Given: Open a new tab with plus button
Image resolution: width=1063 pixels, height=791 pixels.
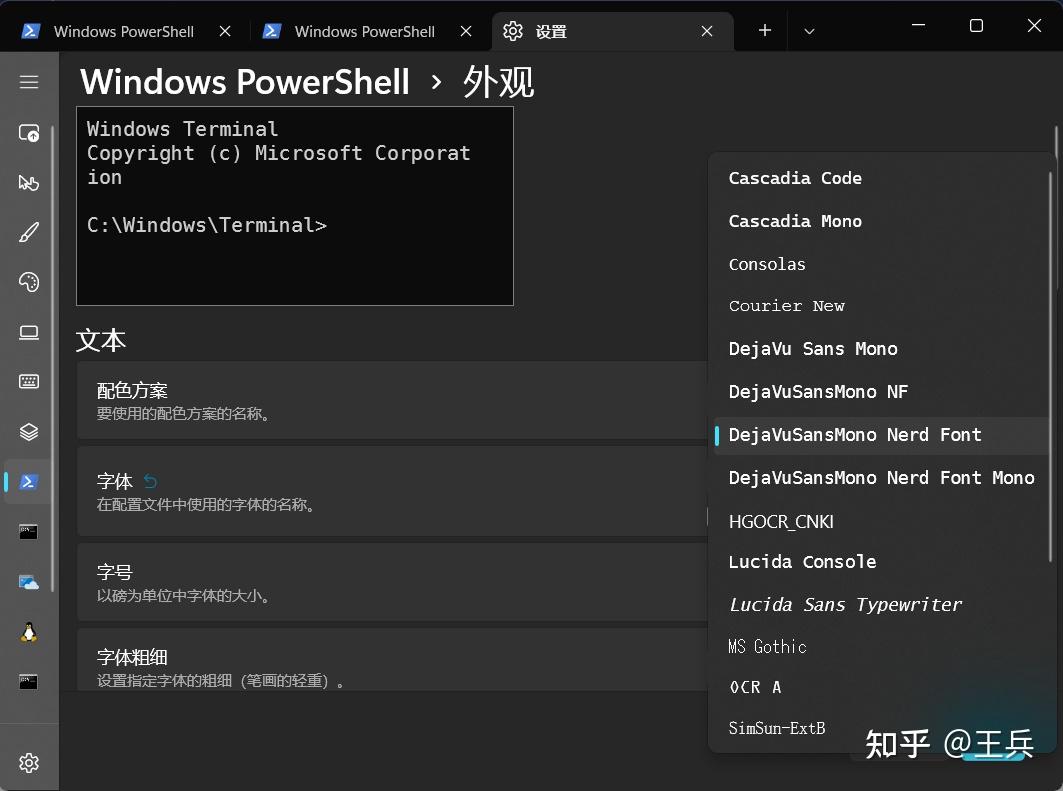Looking at the screenshot, I should [x=765, y=31].
